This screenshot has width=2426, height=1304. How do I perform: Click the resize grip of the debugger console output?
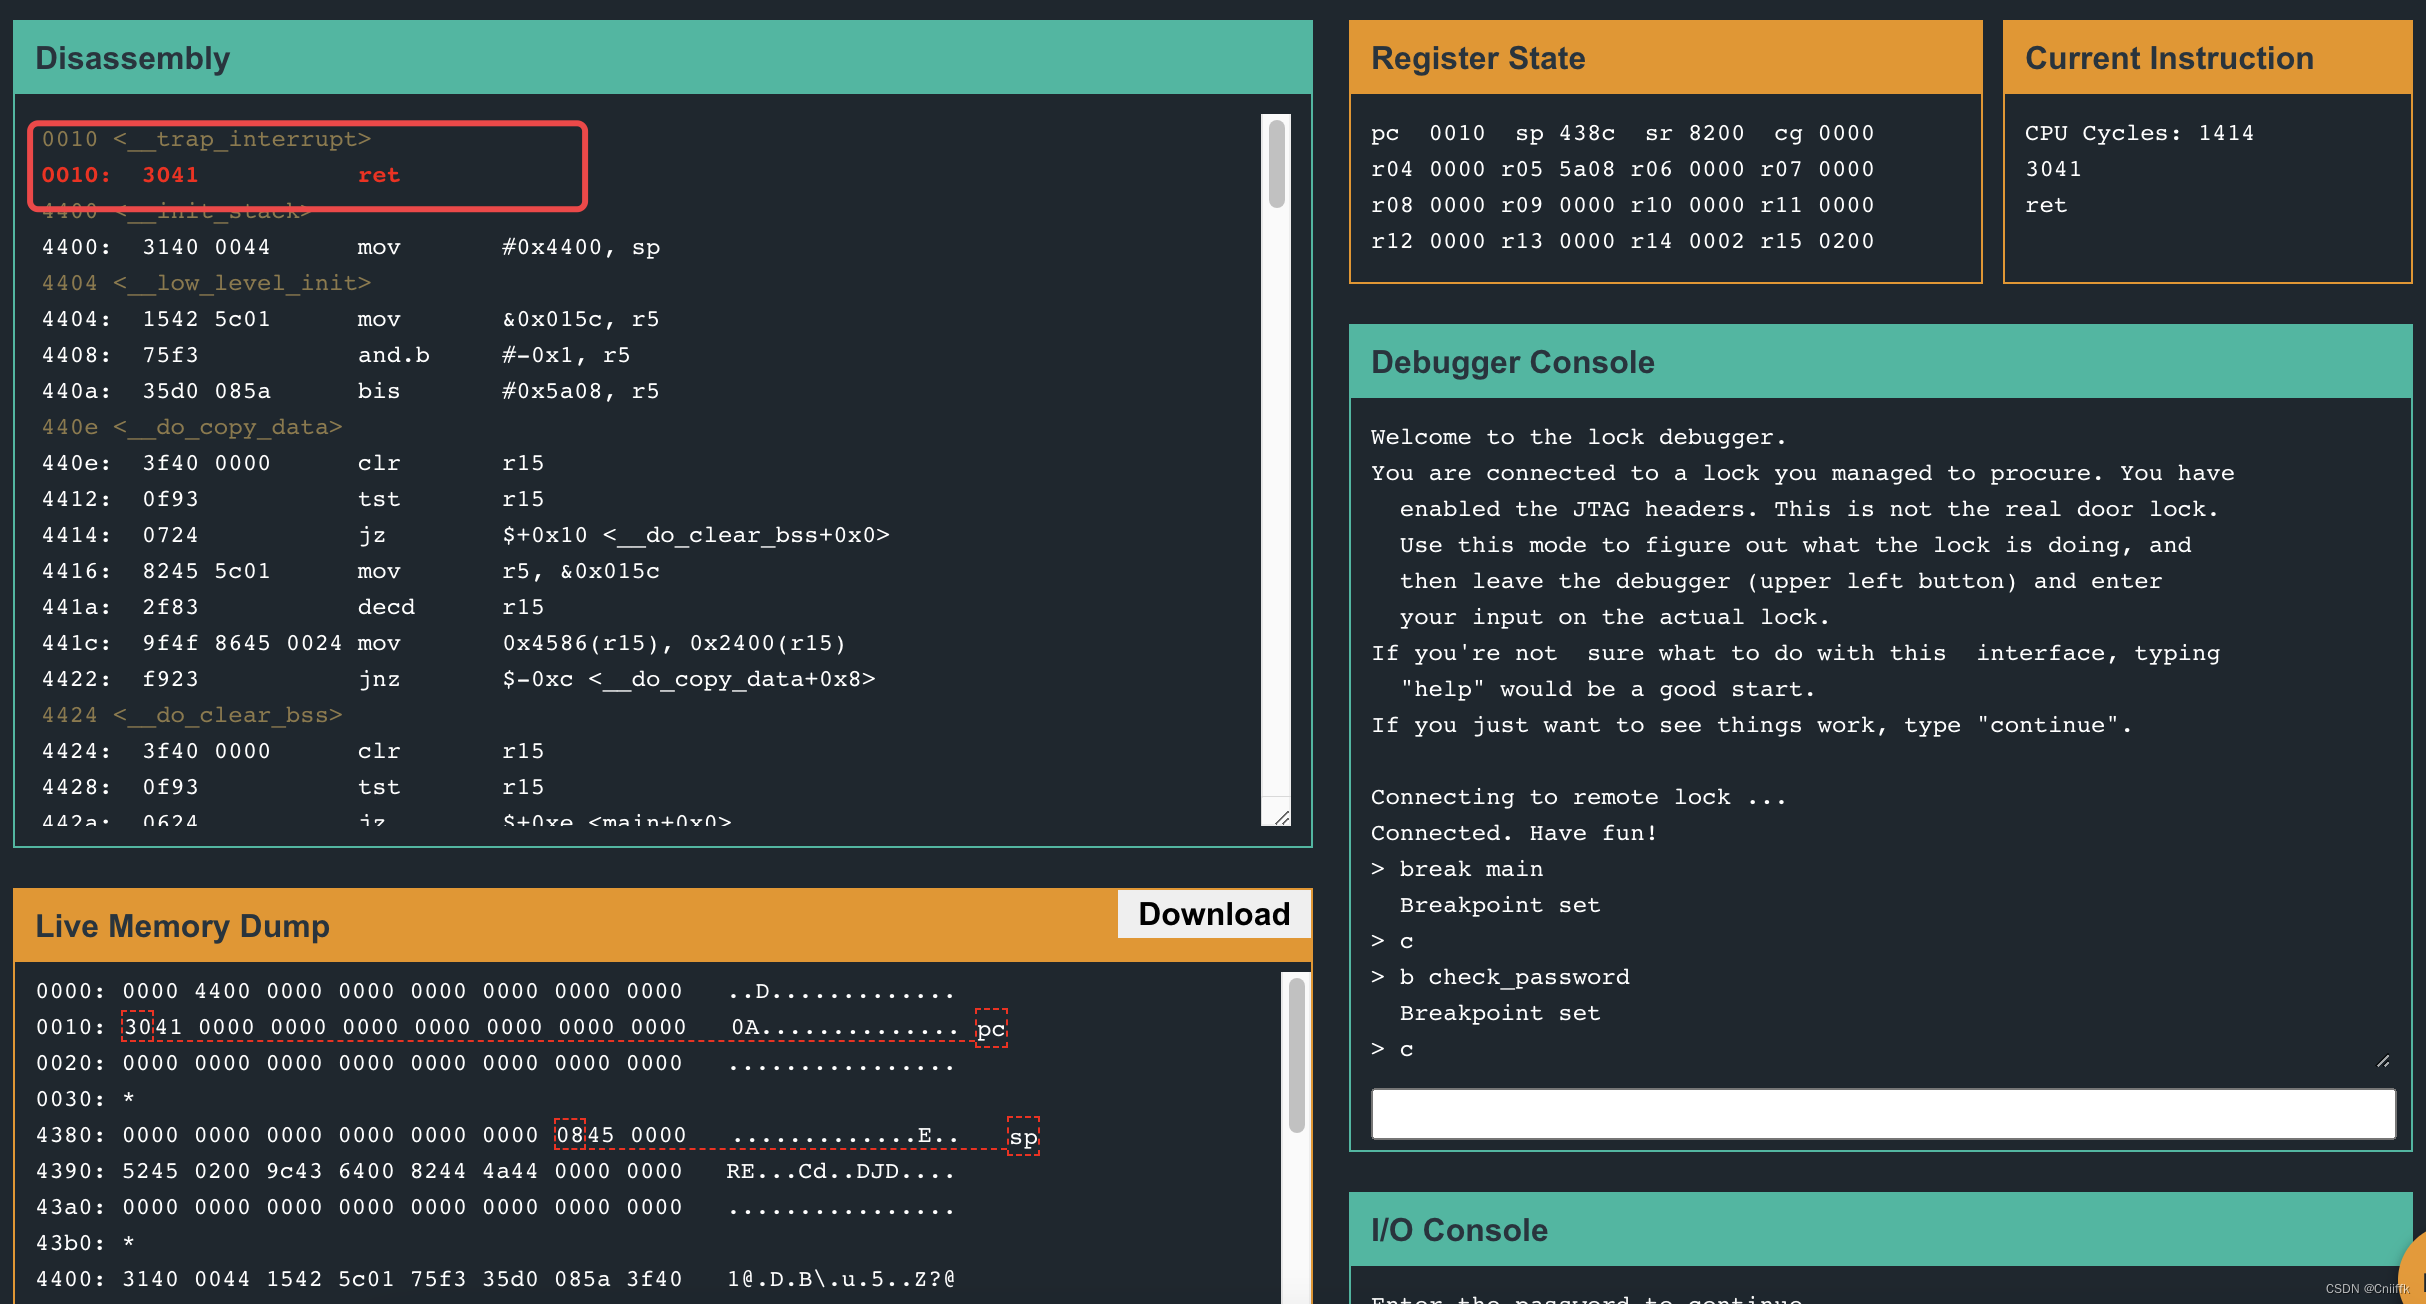(x=2383, y=1061)
